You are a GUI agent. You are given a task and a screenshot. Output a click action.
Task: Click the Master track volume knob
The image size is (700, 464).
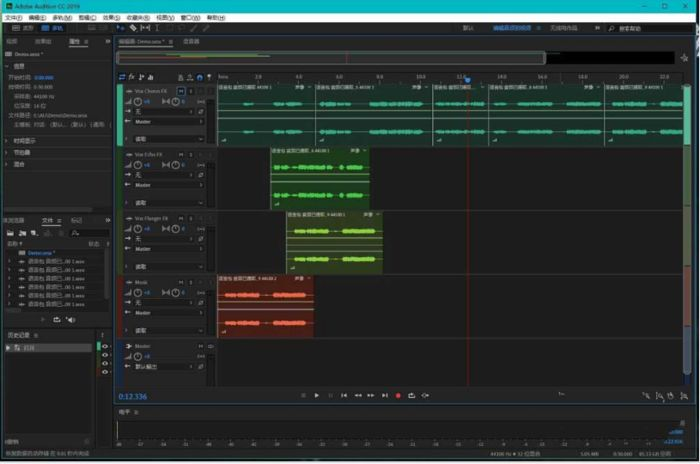pyautogui.click(x=138, y=356)
